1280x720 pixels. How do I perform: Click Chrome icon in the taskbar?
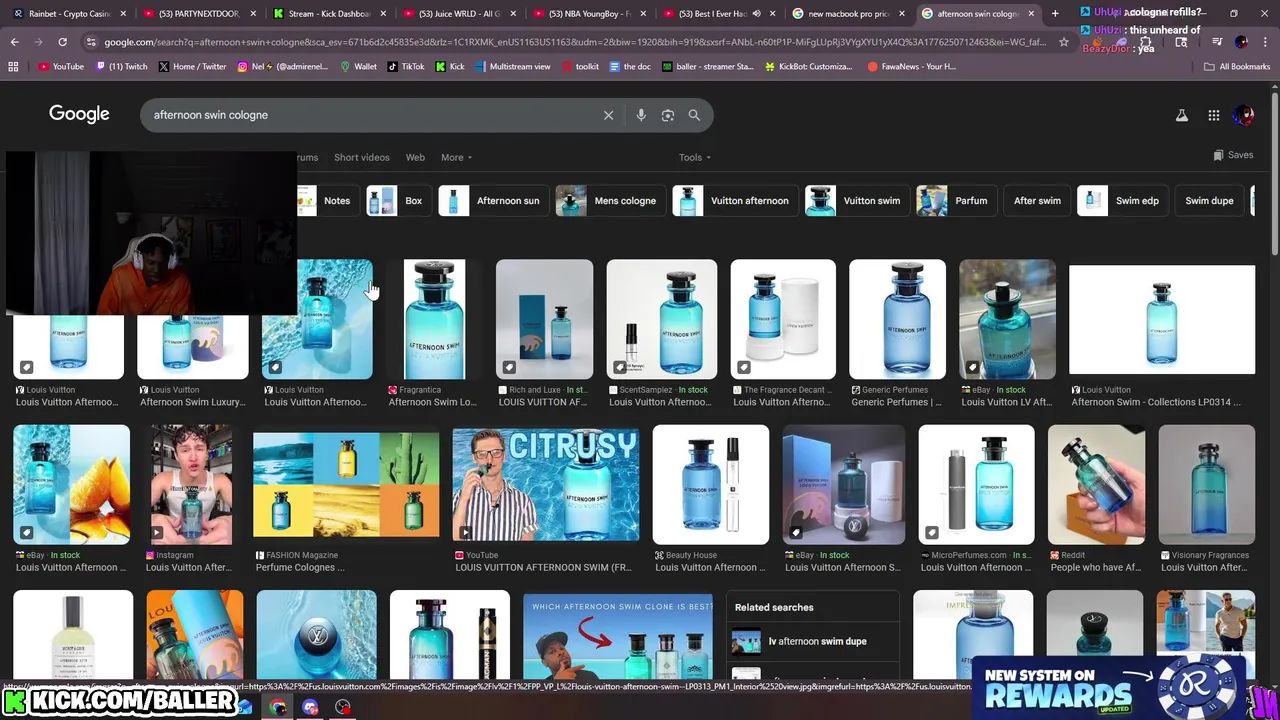(278, 707)
